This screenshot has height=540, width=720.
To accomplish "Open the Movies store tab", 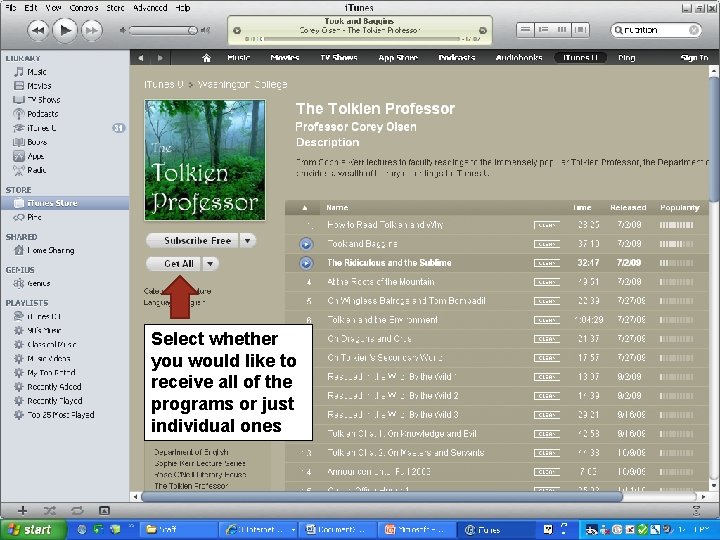I will [285, 58].
